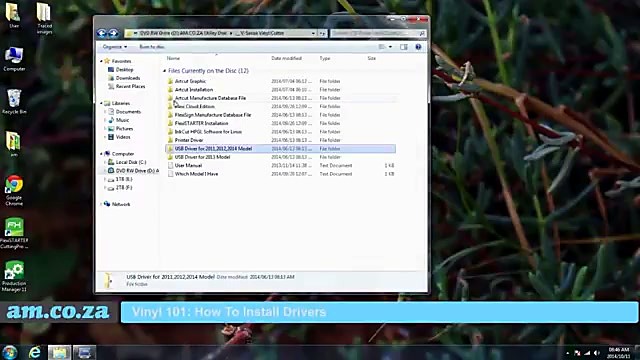The width and height of the screenshot is (640, 360).
Task: Open Desktop under Favorites
Action: (x=124, y=70)
